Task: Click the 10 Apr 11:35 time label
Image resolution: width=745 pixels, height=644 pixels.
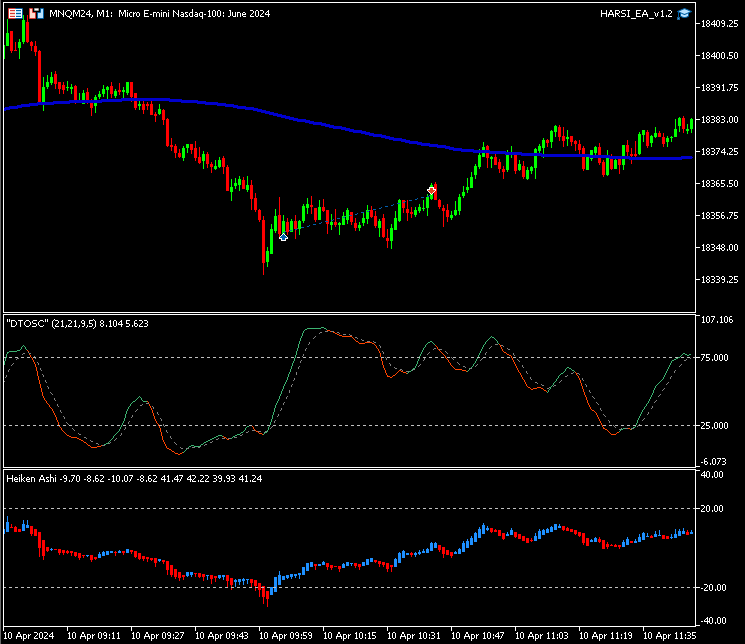Action: [669, 635]
